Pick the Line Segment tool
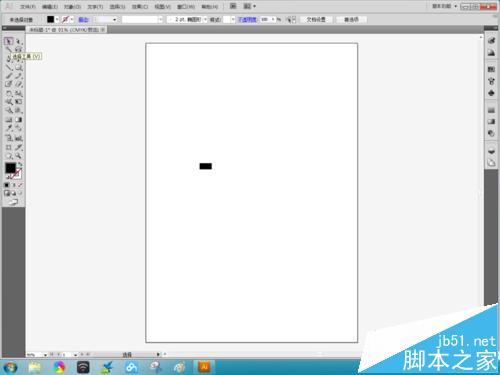 (x=9, y=67)
